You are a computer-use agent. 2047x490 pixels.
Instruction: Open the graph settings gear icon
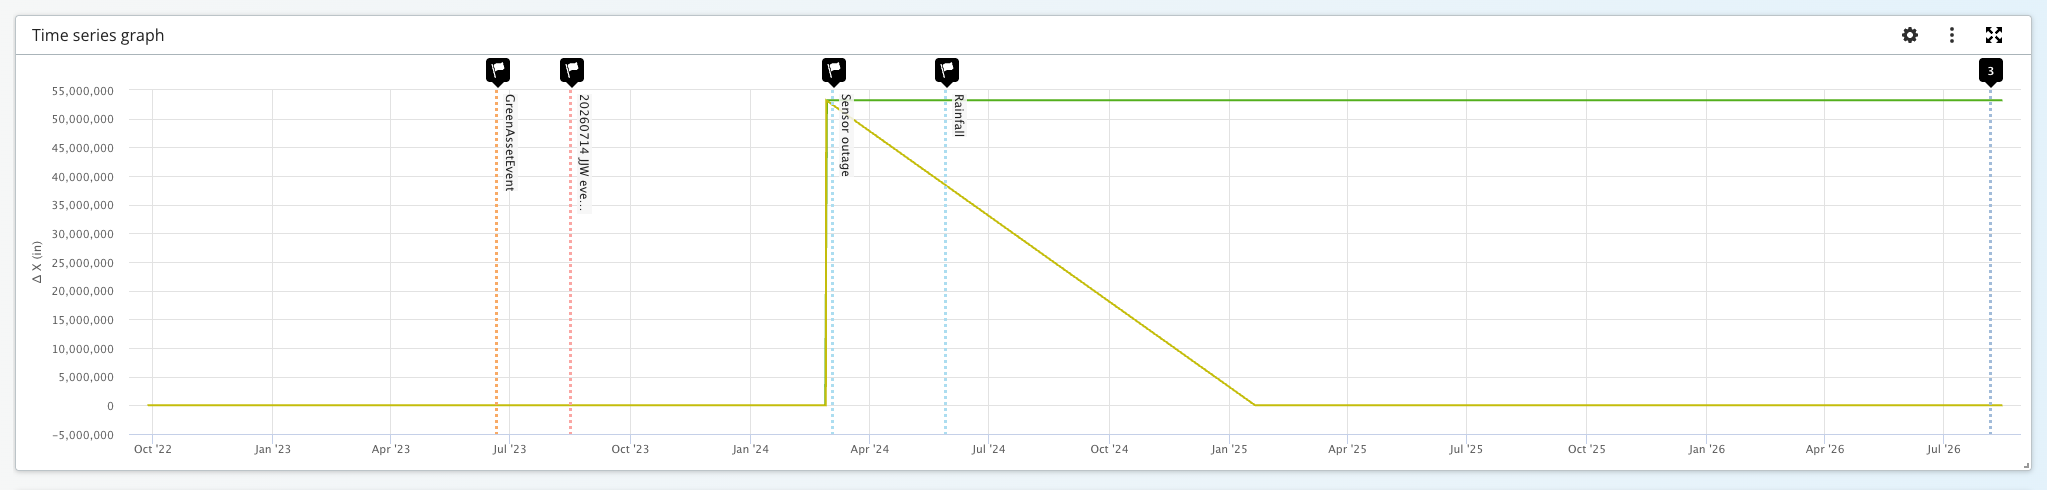point(1910,35)
